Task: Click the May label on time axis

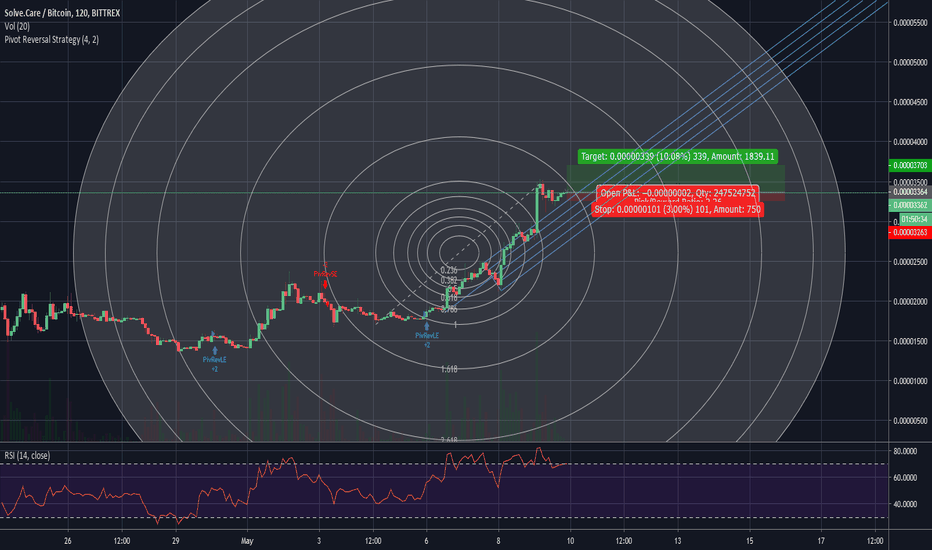Action: [247, 541]
